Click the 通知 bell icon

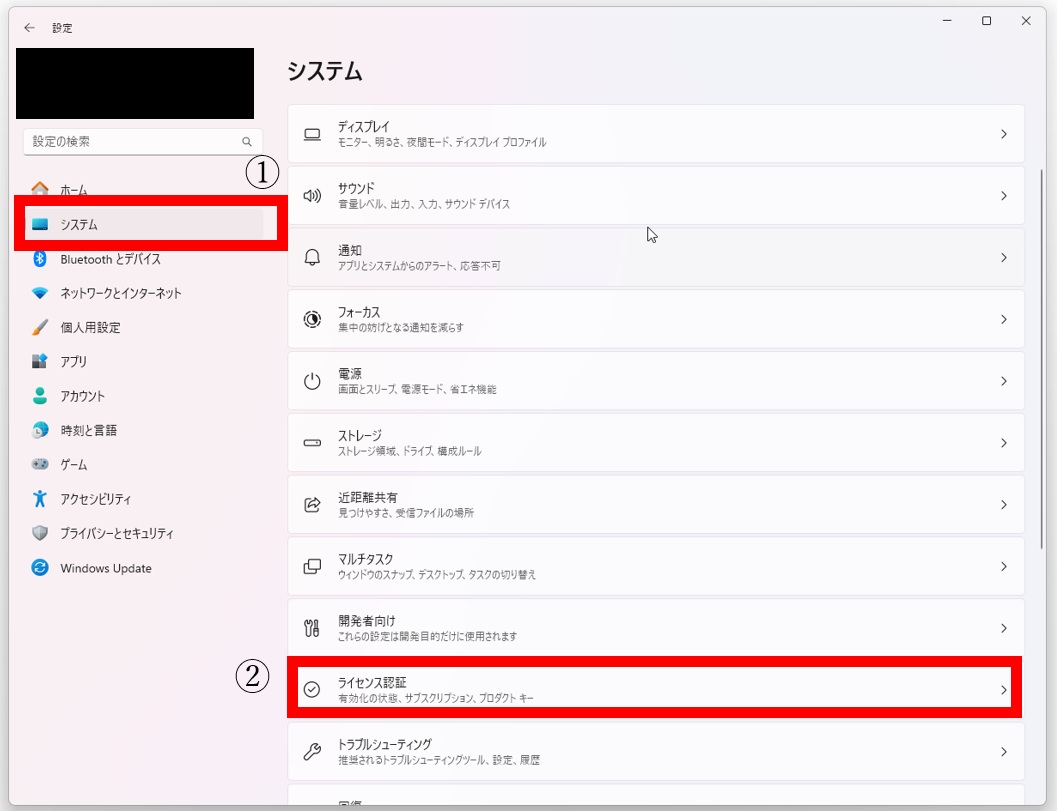click(x=312, y=258)
